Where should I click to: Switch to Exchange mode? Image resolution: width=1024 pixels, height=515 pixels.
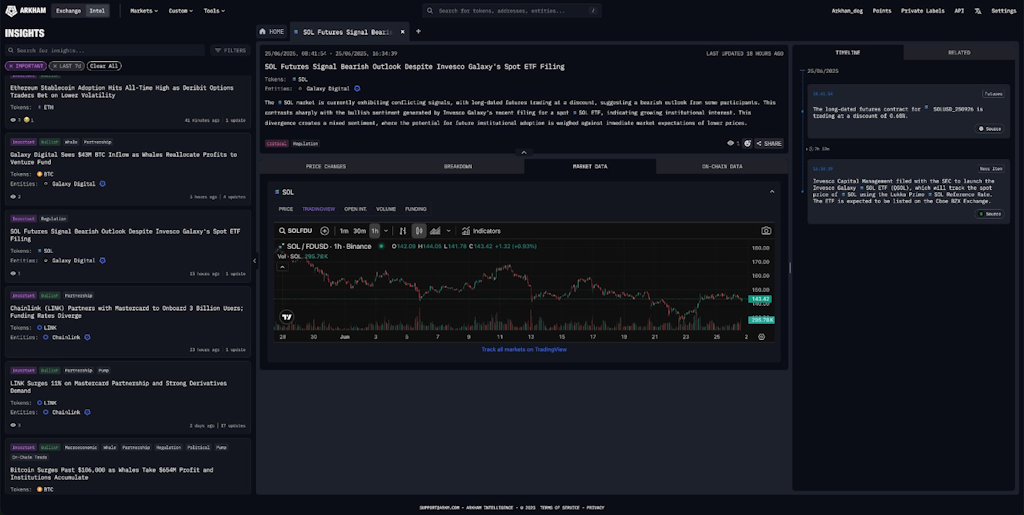[68, 10]
